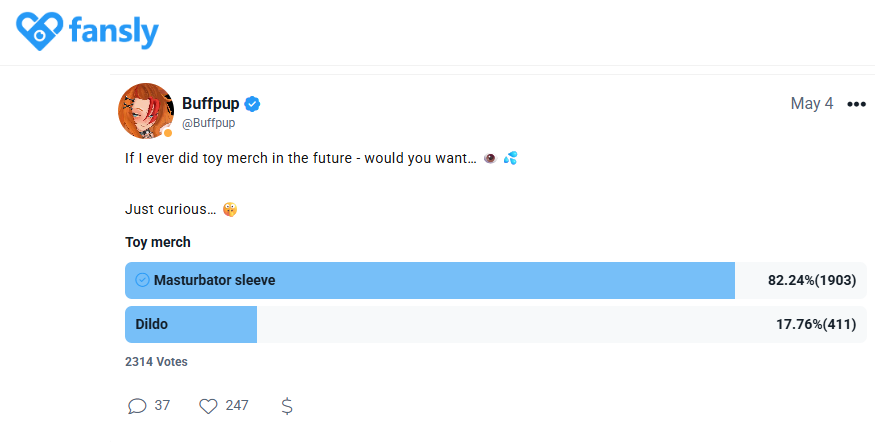Click the 247 likes count
This screenshot has width=875, height=442.
[x=237, y=406]
